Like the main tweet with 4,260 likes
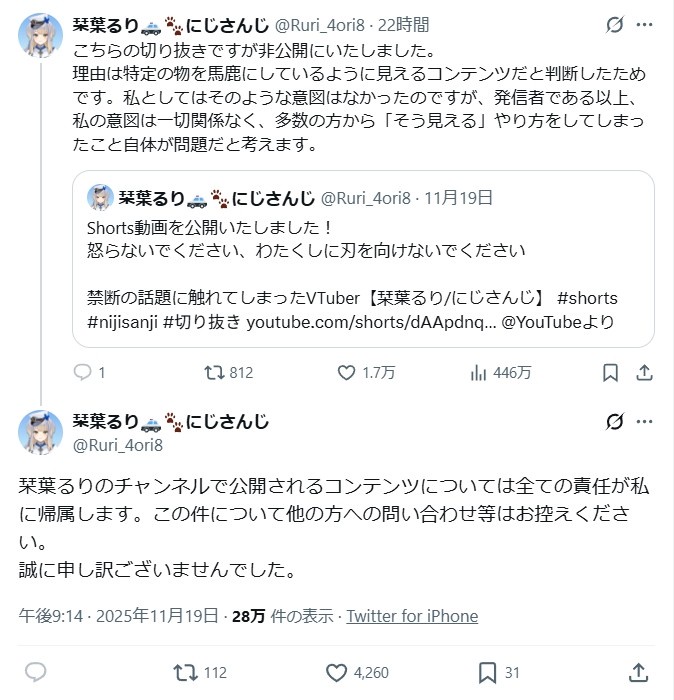The height and width of the screenshot is (700, 674). (x=337, y=672)
